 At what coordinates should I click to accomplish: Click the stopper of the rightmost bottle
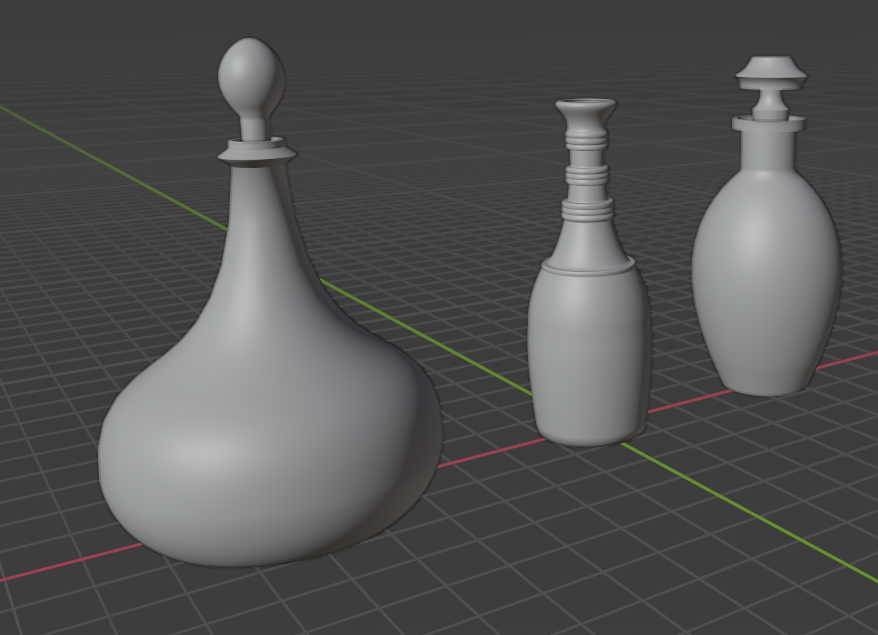pos(768,80)
